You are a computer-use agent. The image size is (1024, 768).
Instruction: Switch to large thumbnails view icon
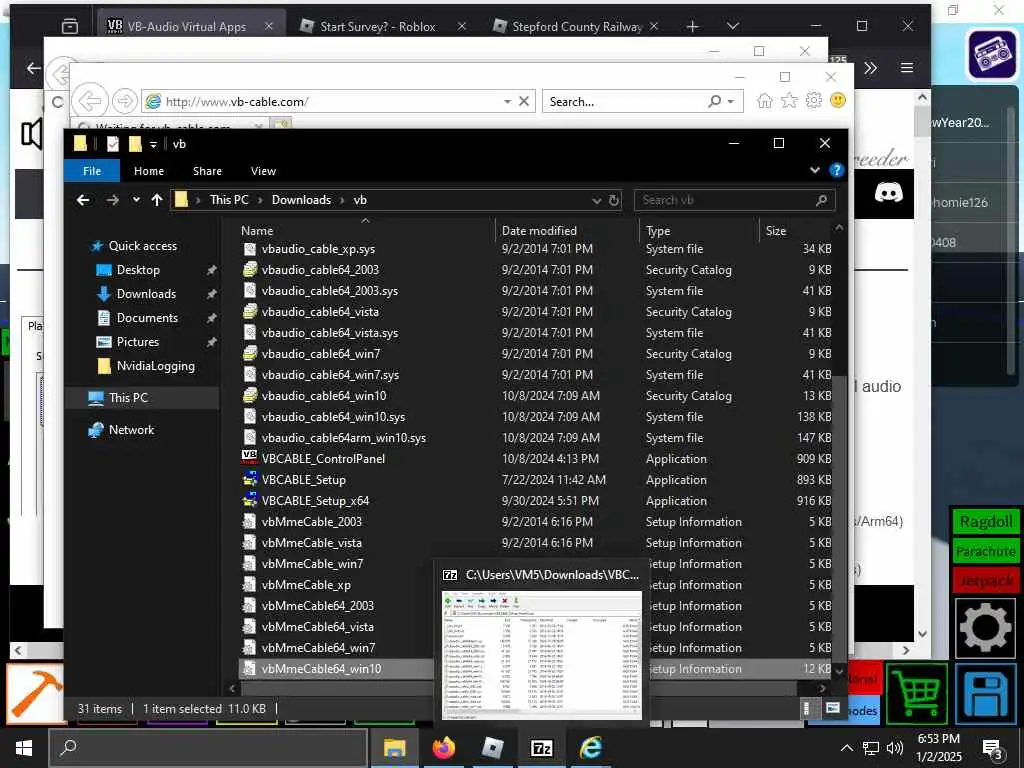833,709
